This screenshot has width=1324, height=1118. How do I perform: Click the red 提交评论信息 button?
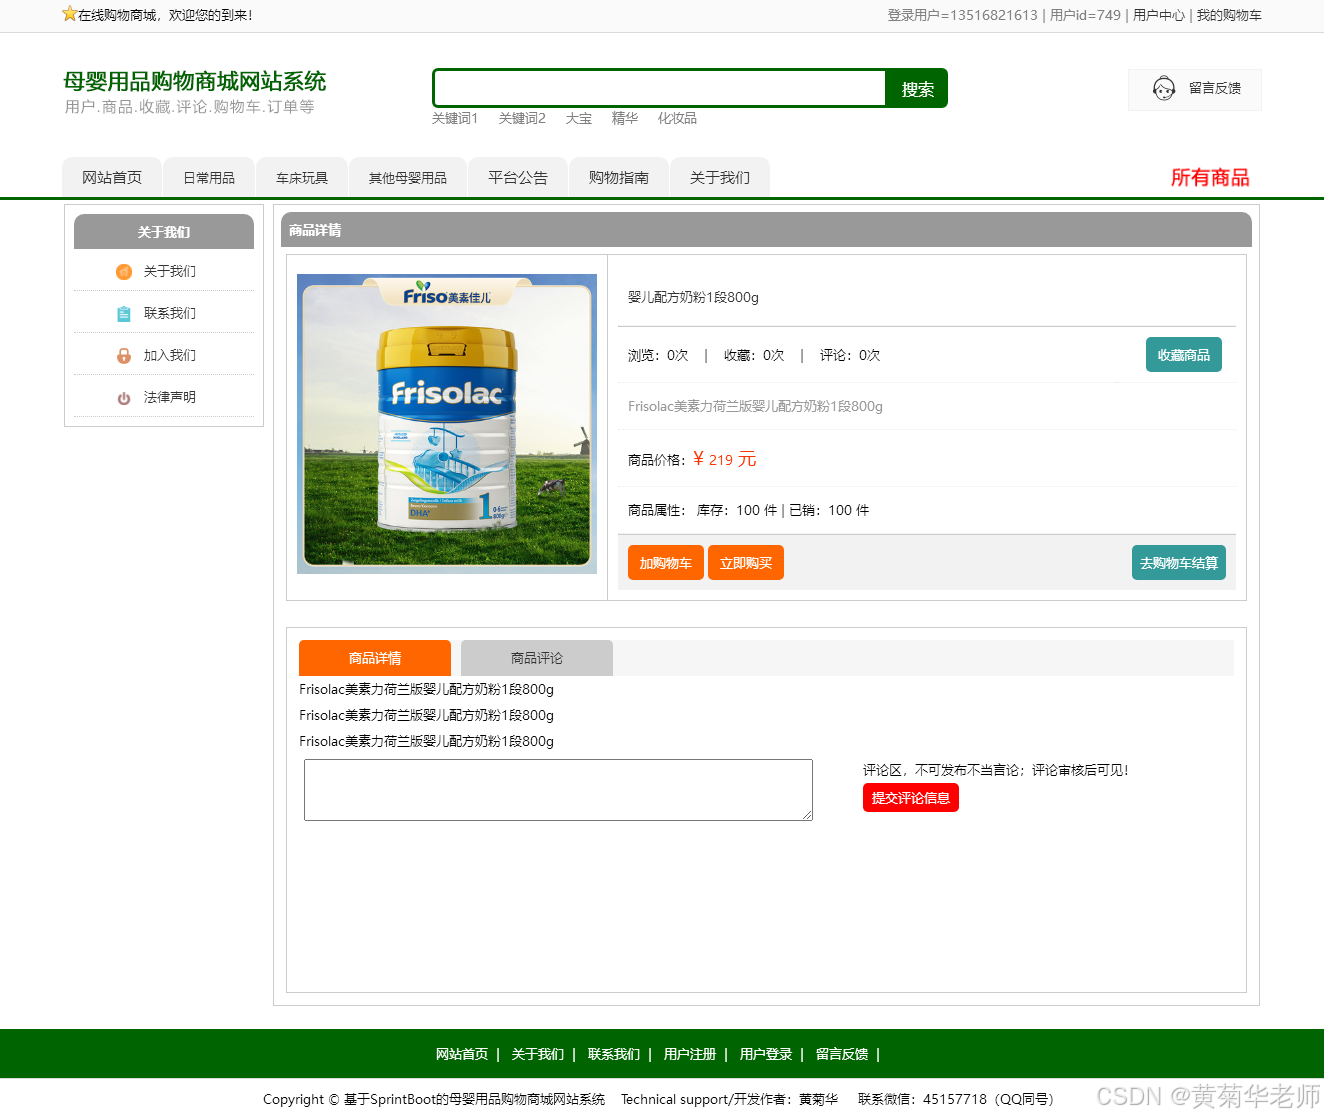pyautogui.click(x=911, y=798)
